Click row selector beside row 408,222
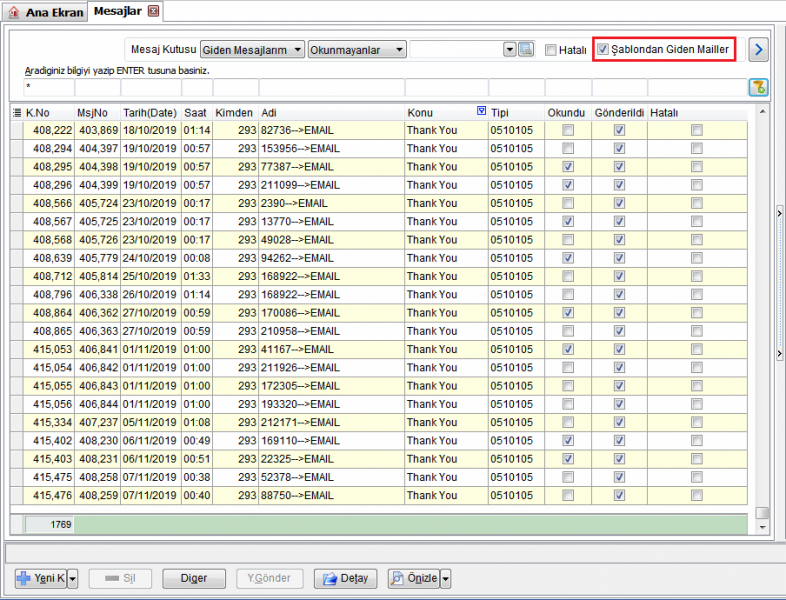This screenshot has width=786, height=600. pos(17,130)
